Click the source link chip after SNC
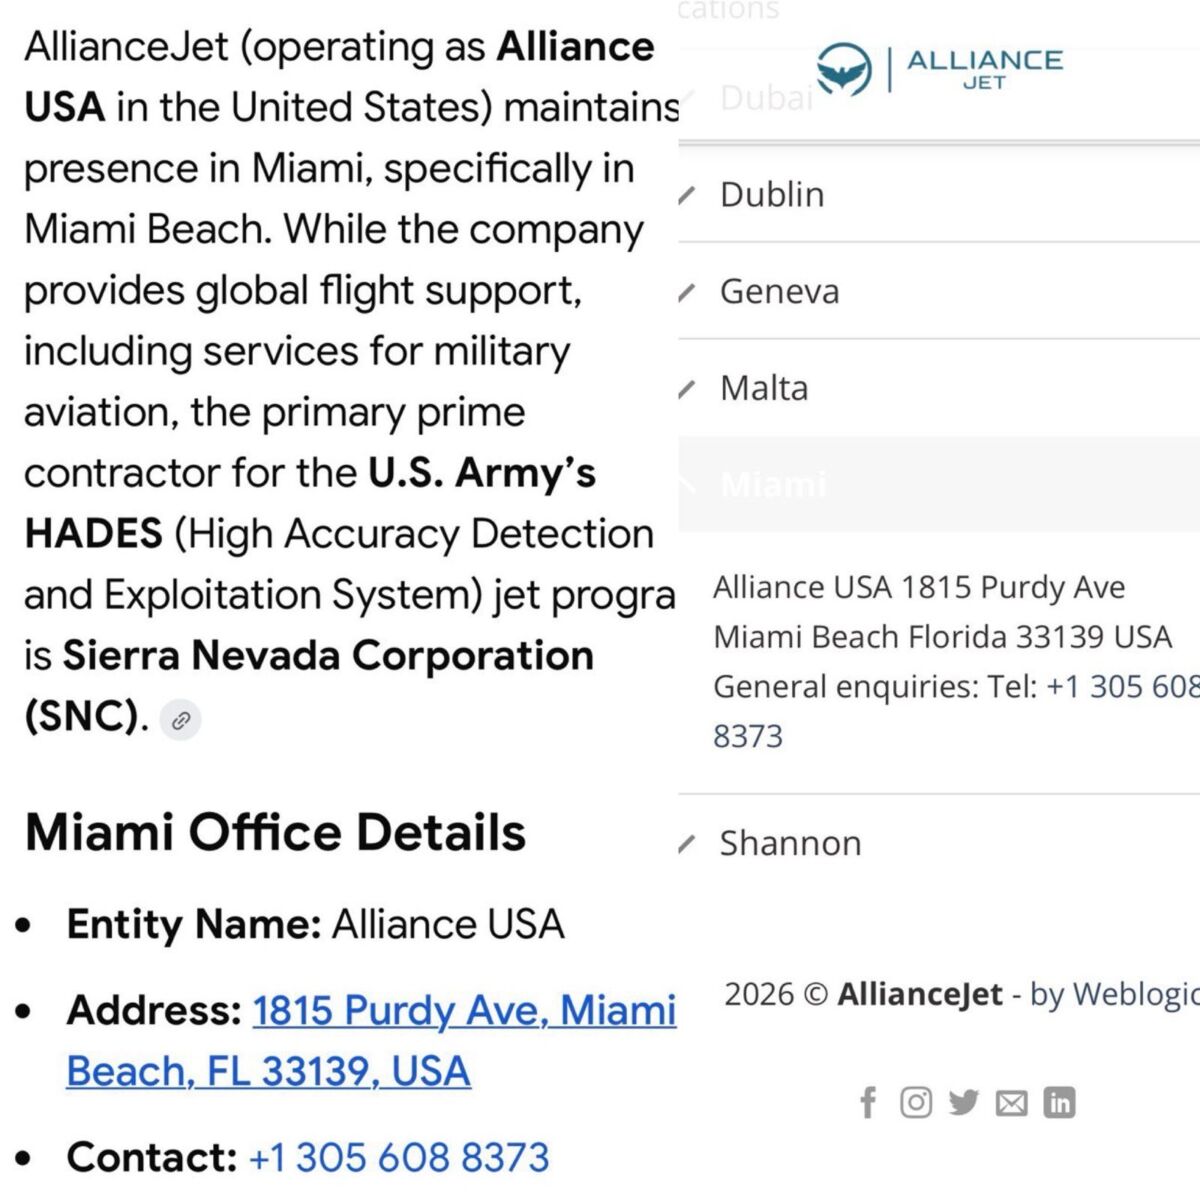This screenshot has height=1200, width=1200. 181,720
